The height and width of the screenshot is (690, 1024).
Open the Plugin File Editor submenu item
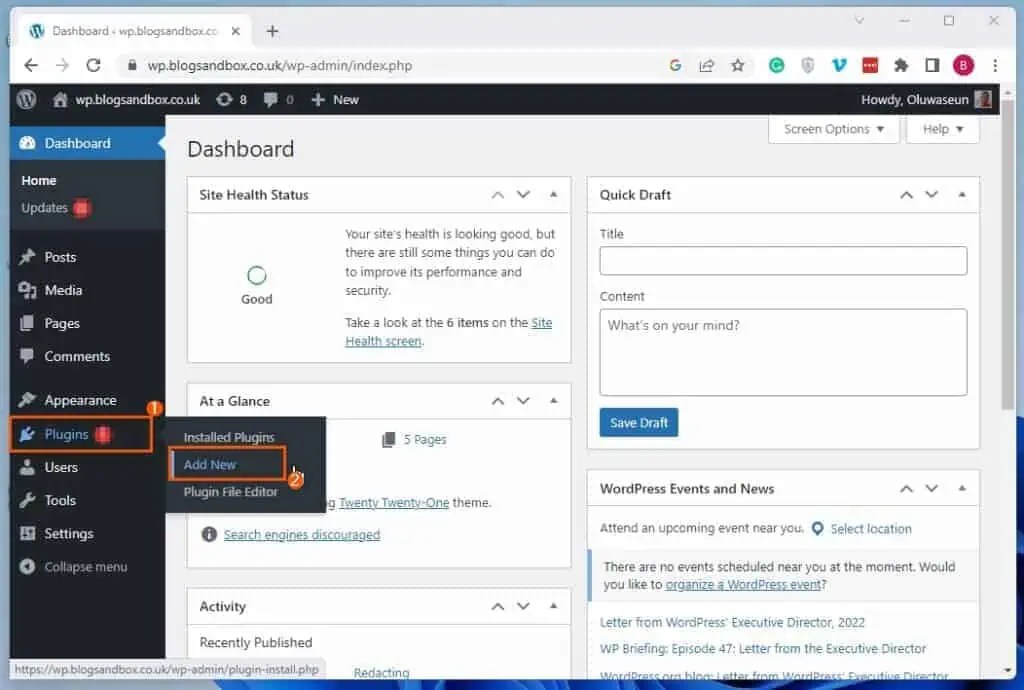point(231,491)
